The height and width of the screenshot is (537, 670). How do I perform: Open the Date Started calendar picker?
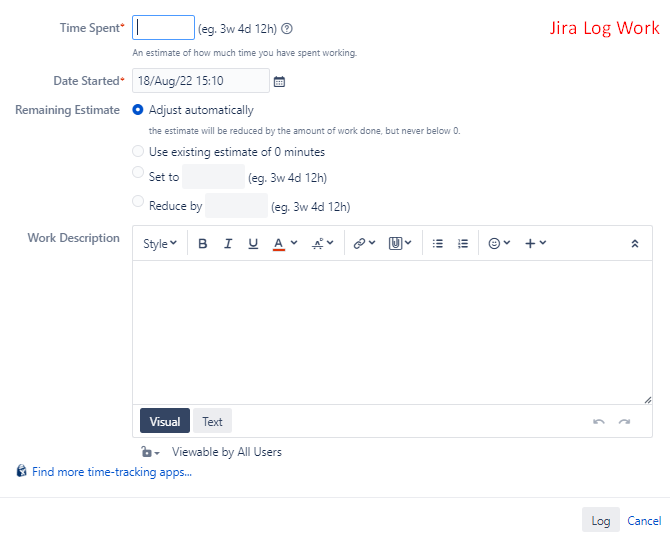(279, 81)
